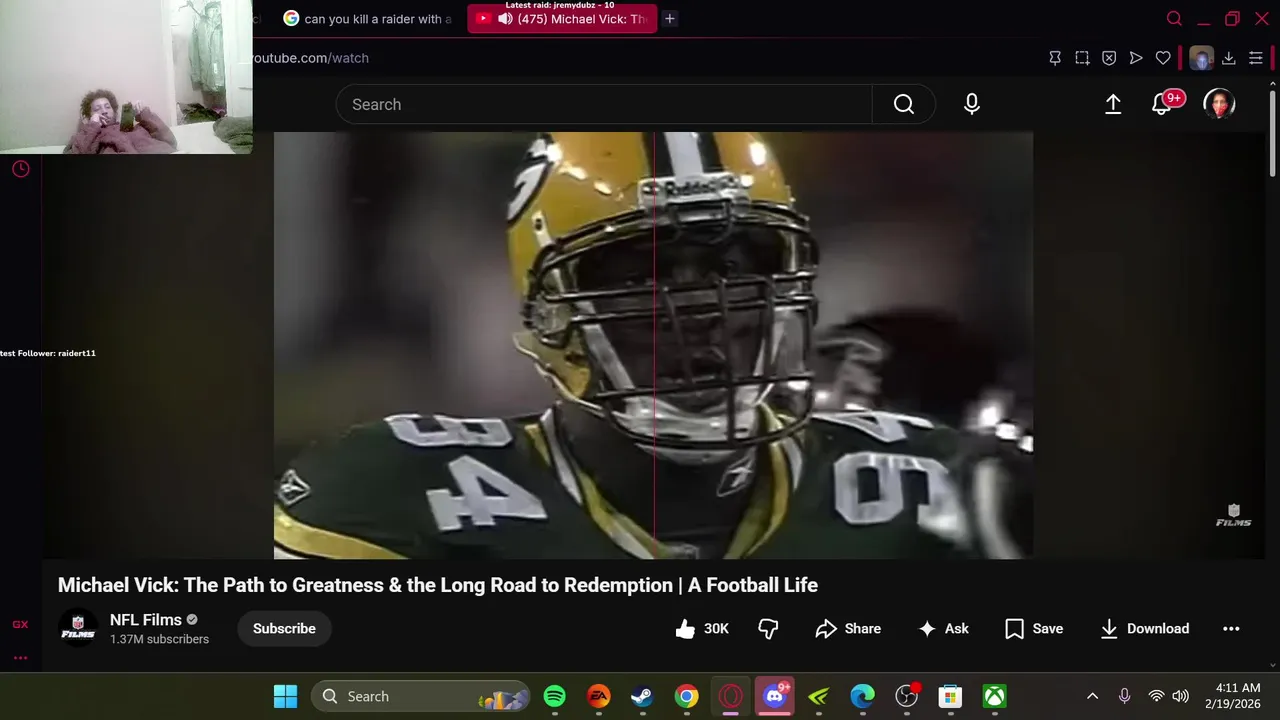Open more actions three-dot menu
This screenshot has height=720, width=1280.
[x=1231, y=628]
